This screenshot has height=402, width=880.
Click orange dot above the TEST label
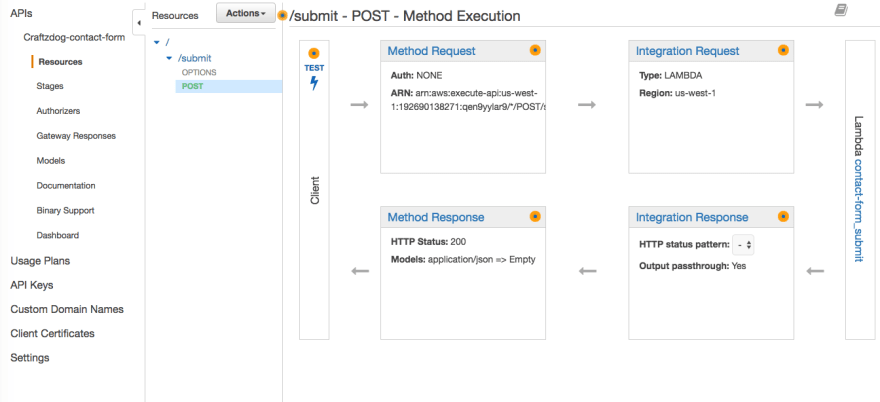pos(314,54)
